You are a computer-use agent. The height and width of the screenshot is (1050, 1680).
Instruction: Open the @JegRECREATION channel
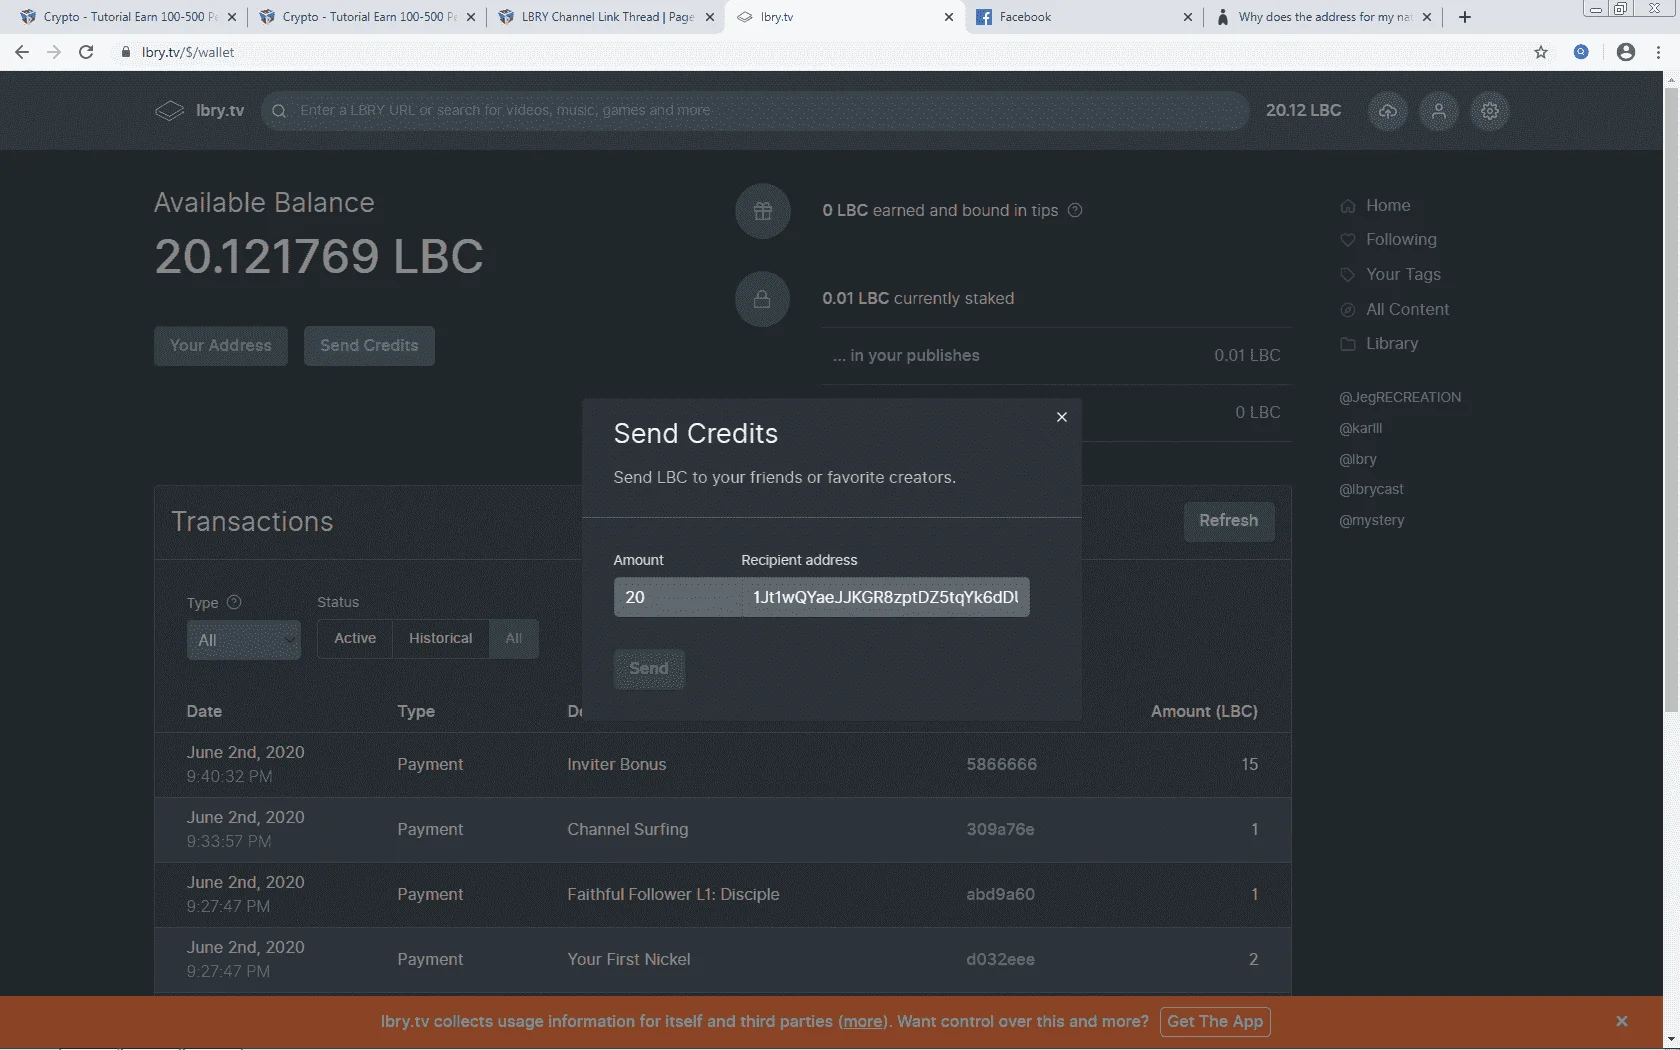point(1400,397)
